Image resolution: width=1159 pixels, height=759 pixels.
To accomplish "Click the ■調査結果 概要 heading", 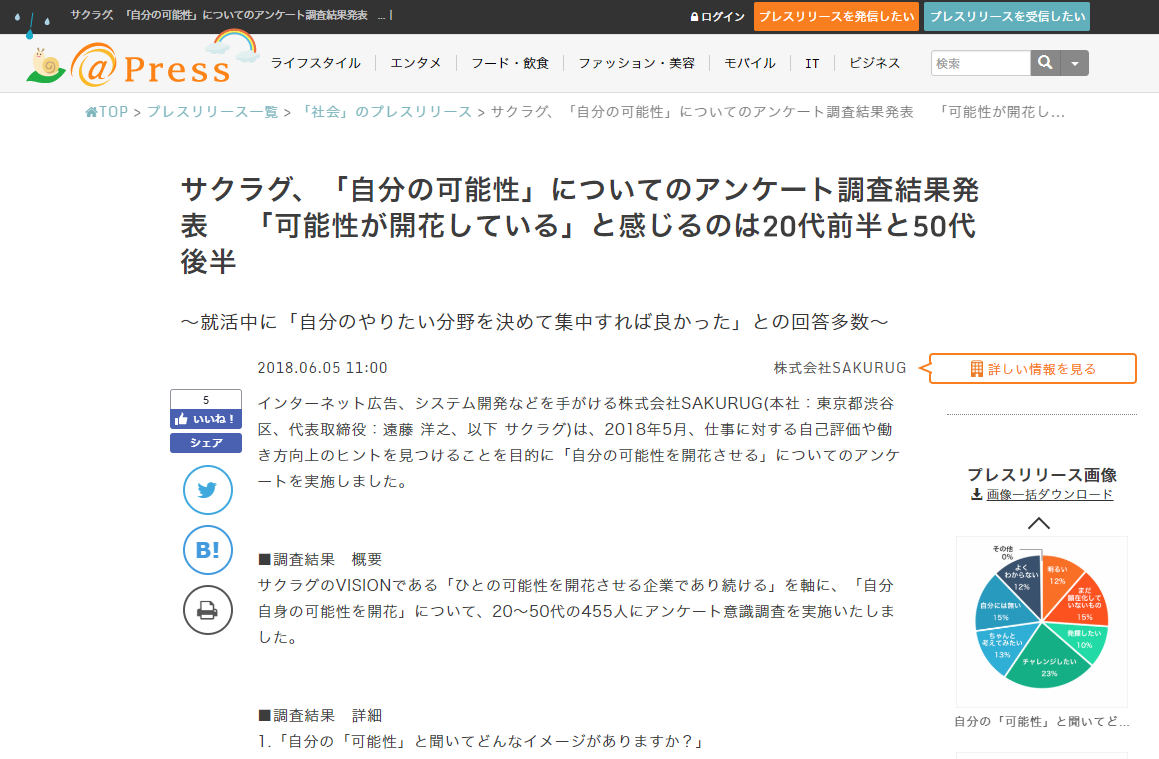I will point(320,559).
